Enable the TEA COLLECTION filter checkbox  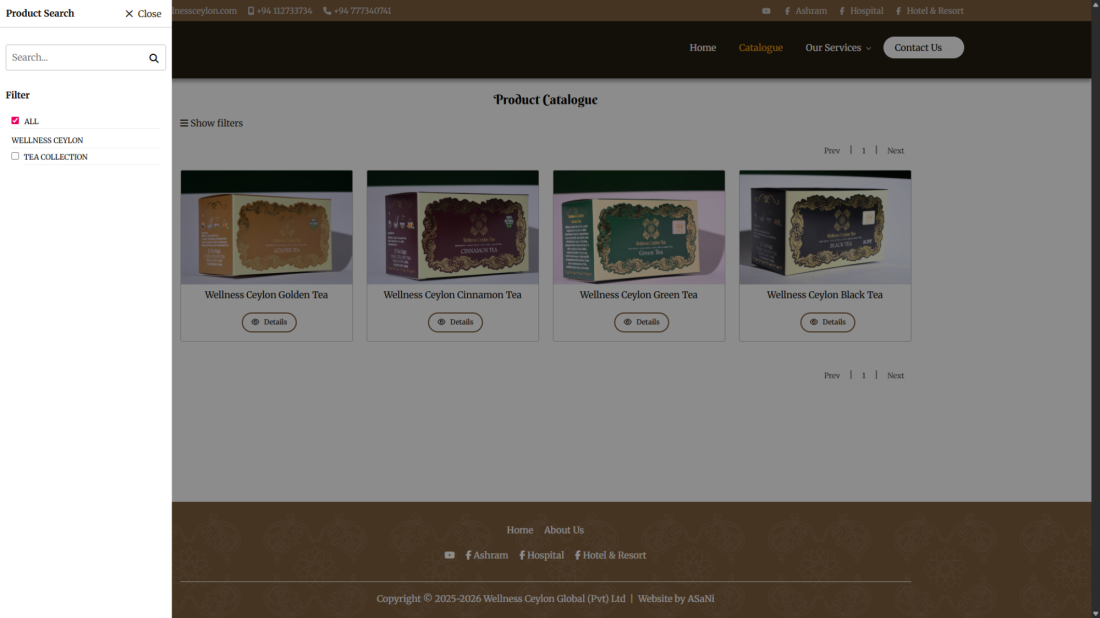tap(15, 156)
